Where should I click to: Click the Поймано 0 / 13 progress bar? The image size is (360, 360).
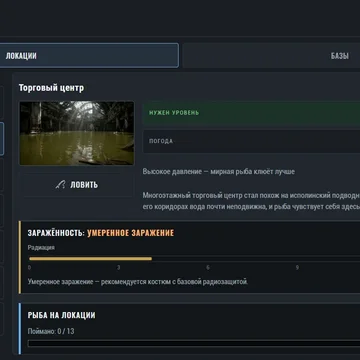[194, 343]
